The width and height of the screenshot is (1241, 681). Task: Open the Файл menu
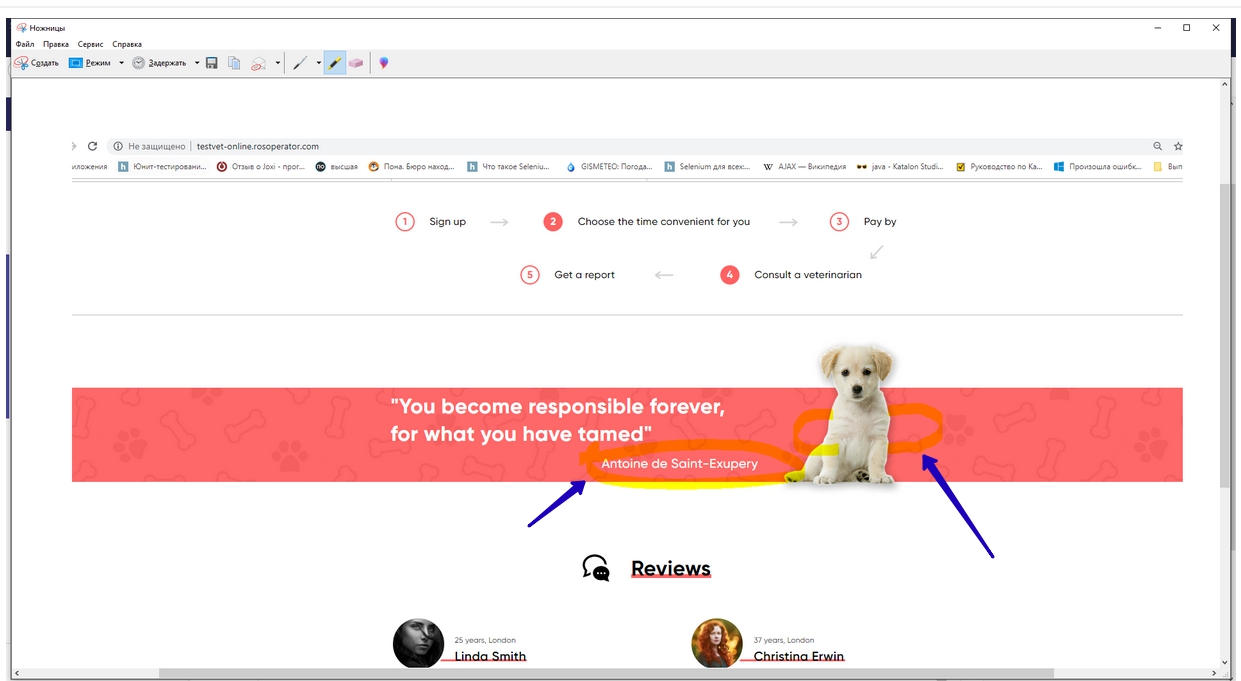[25, 44]
